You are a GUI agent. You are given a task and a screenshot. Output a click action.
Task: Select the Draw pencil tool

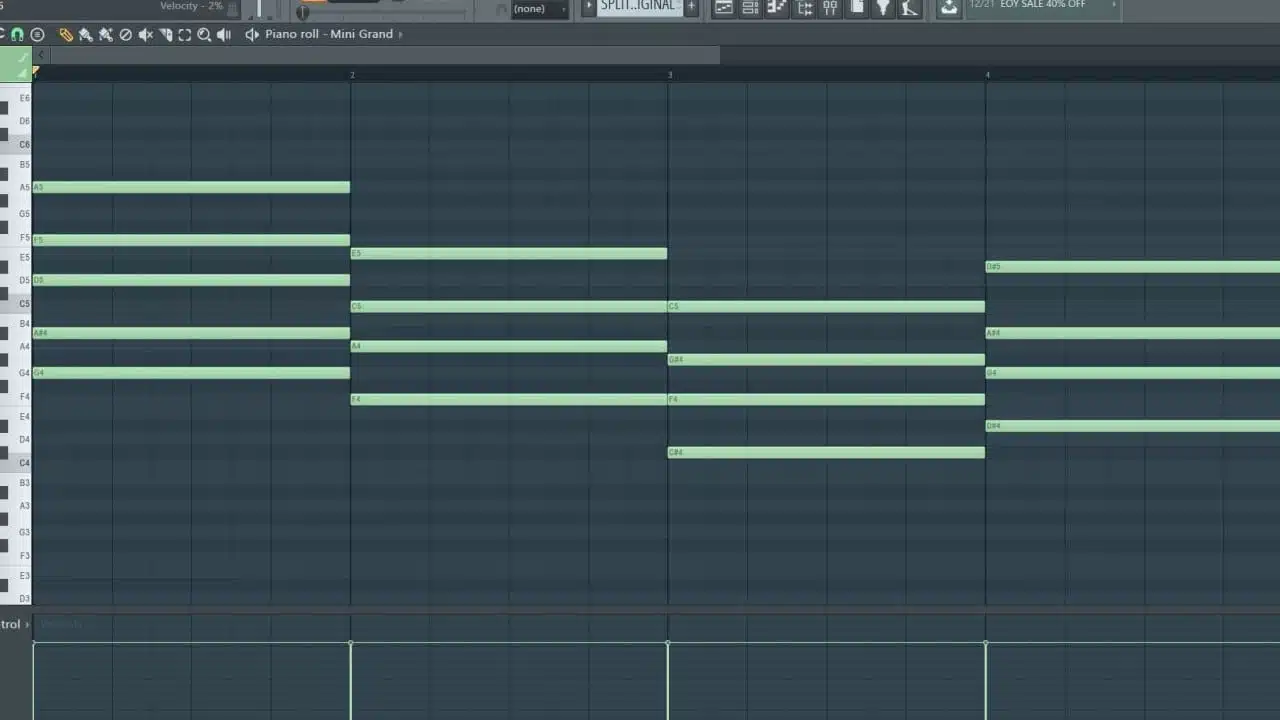point(66,34)
